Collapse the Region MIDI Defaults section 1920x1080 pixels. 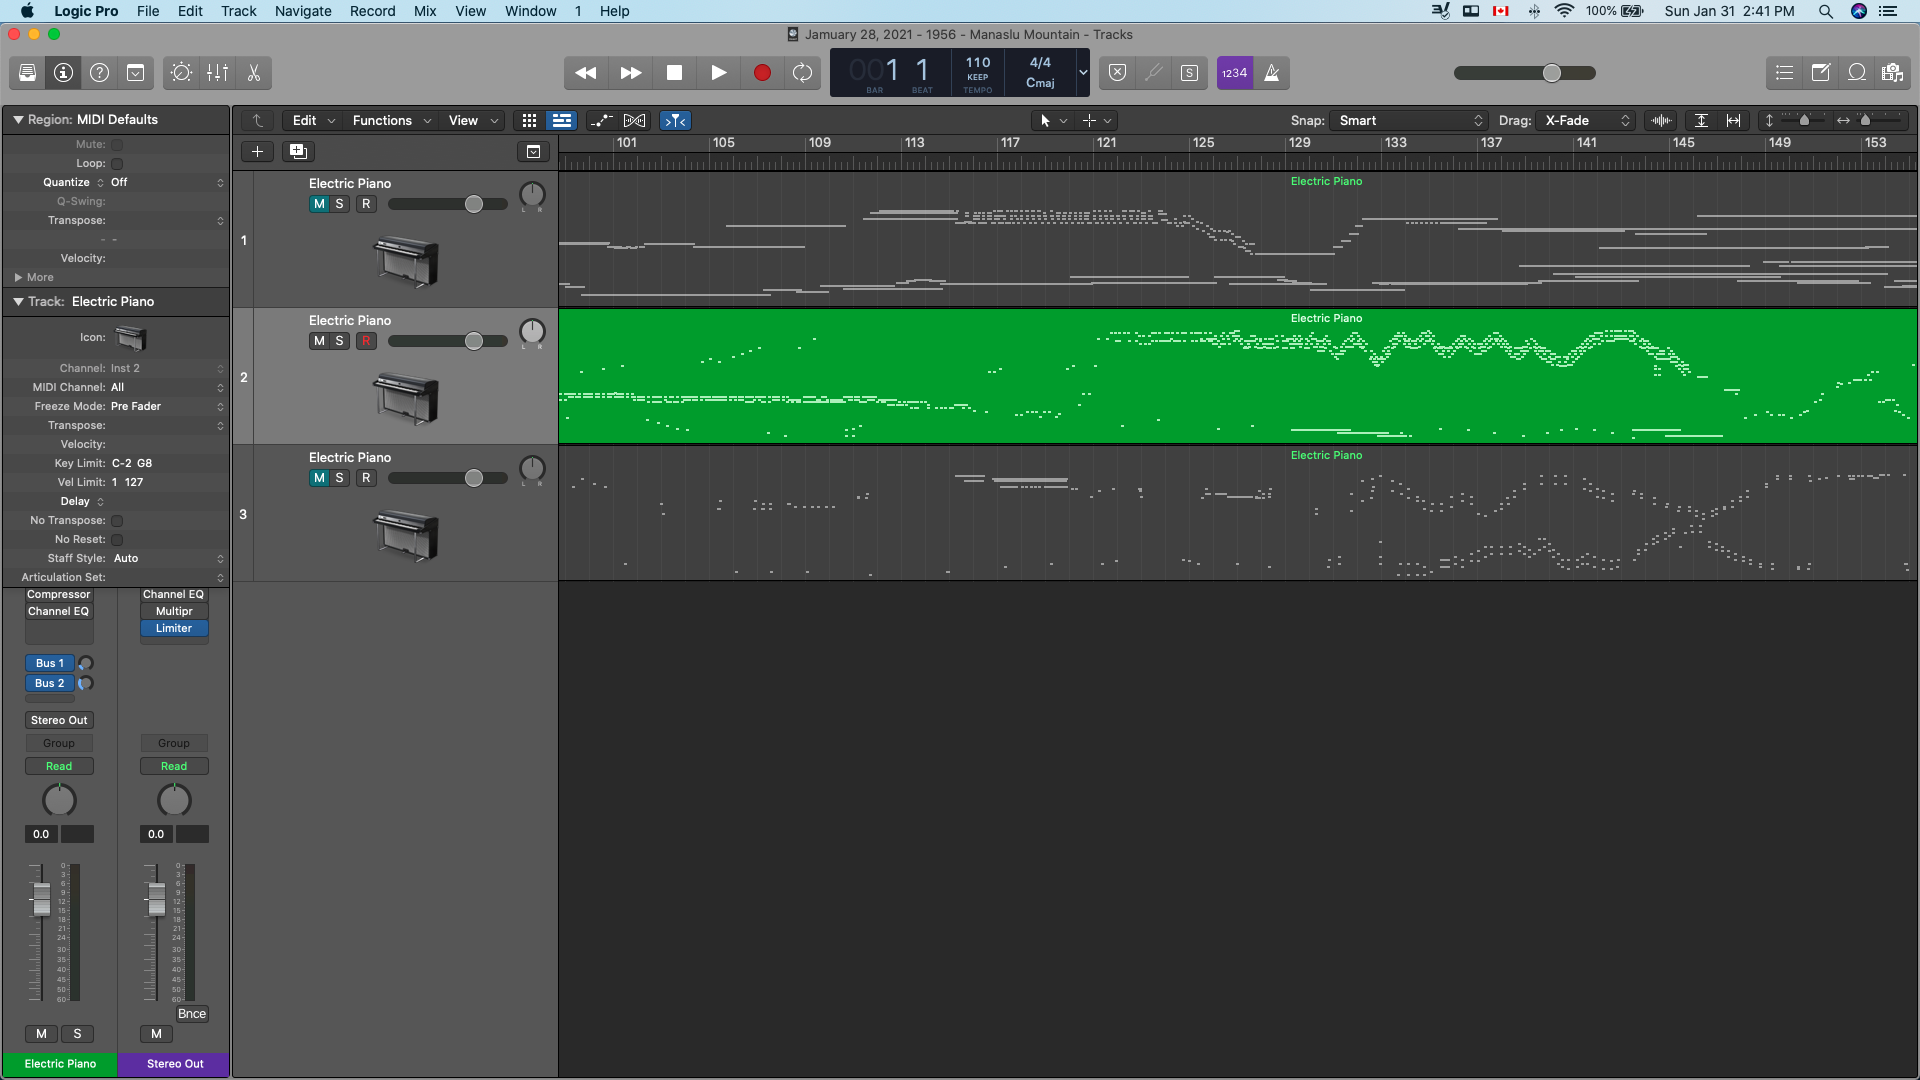[18, 120]
